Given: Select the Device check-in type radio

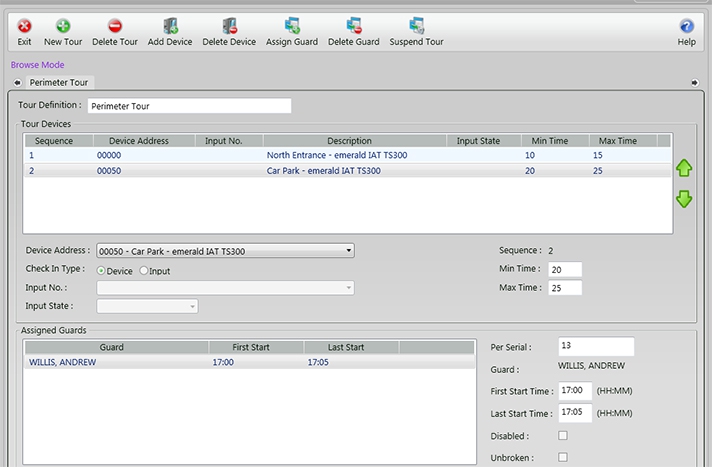Looking at the screenshot, I should point(101,271).
